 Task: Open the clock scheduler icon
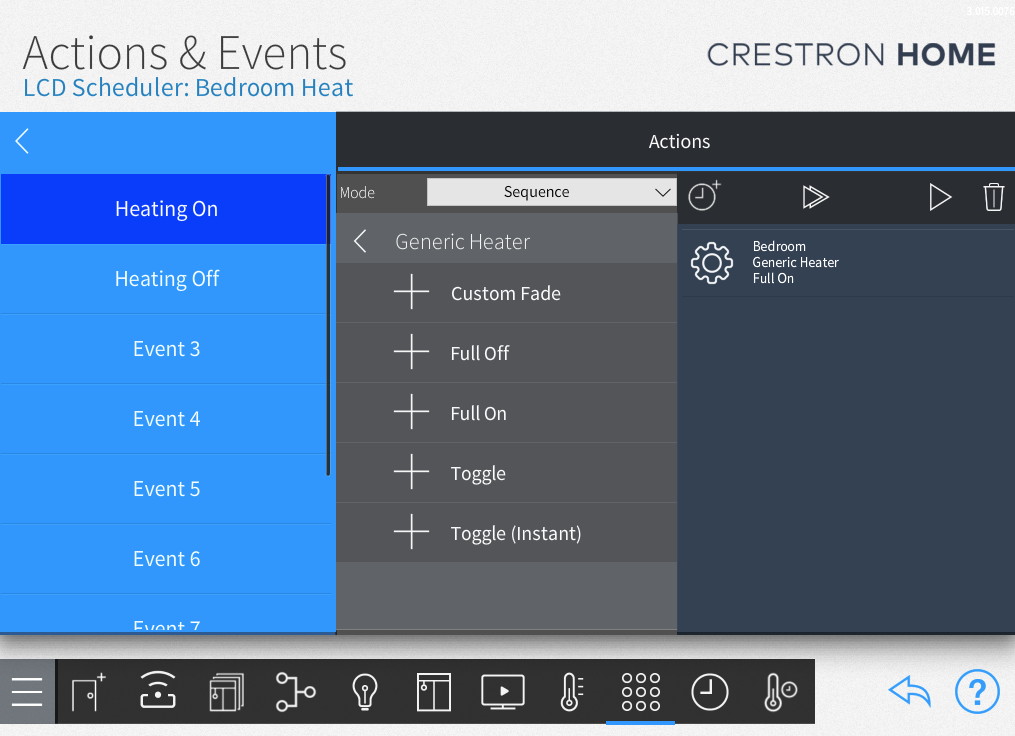tap(709, 691)
